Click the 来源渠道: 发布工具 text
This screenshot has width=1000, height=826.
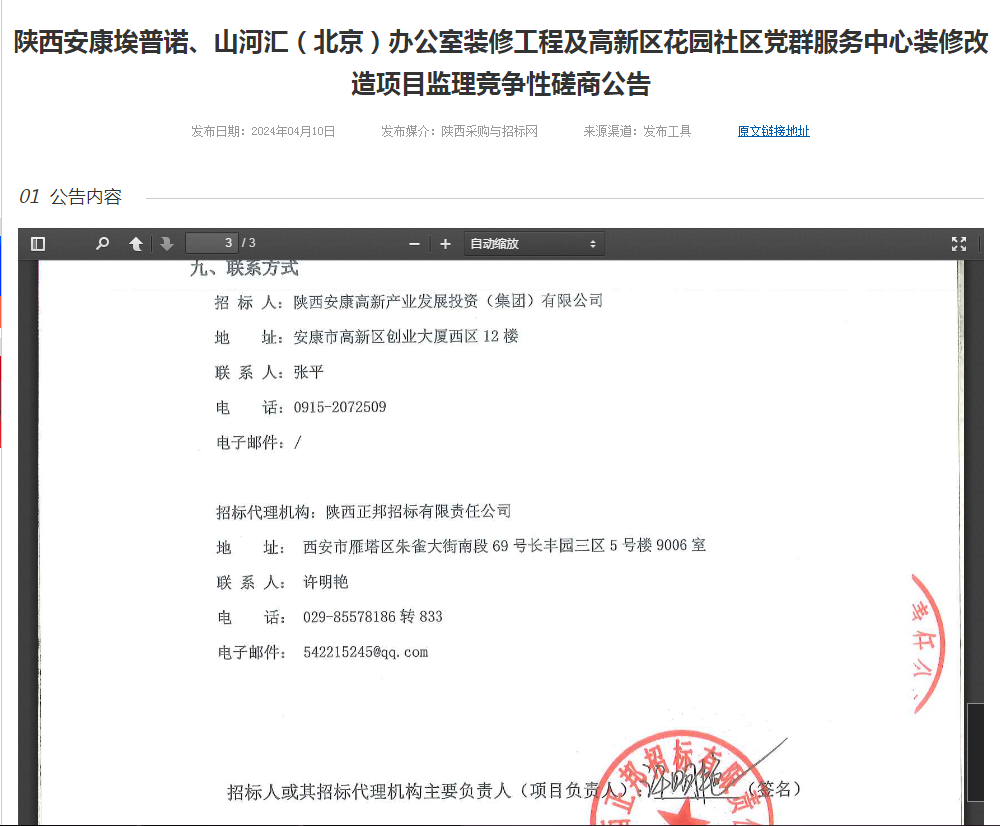pyautogui.click(x=637, y=131)
